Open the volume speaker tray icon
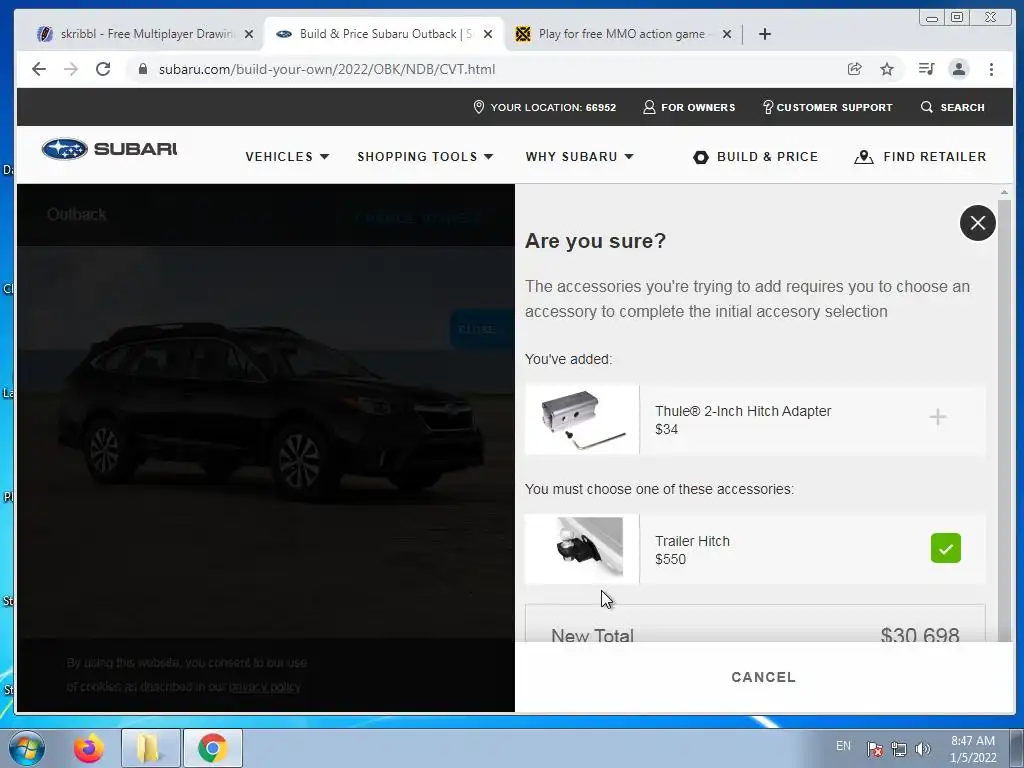 [922, 749]
